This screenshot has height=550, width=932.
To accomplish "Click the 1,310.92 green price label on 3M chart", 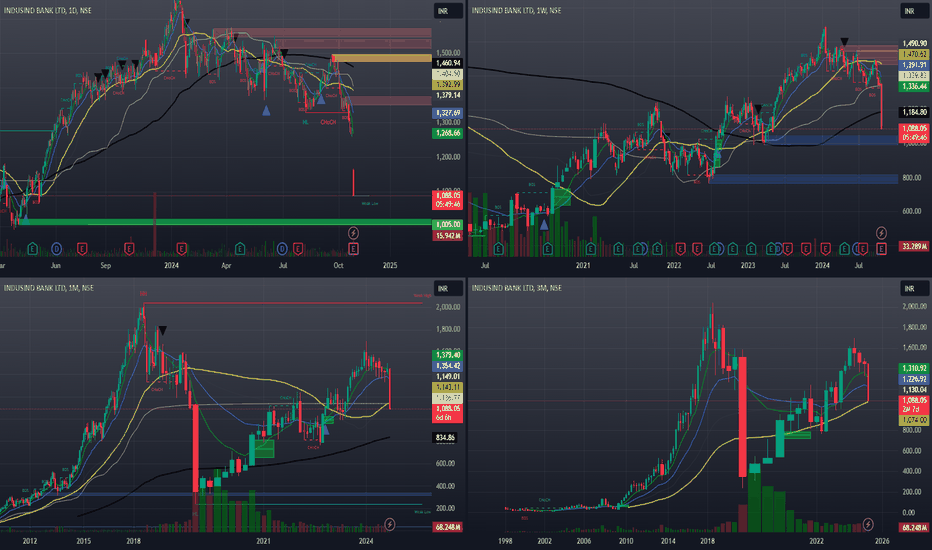I will [x=914, y=368].
